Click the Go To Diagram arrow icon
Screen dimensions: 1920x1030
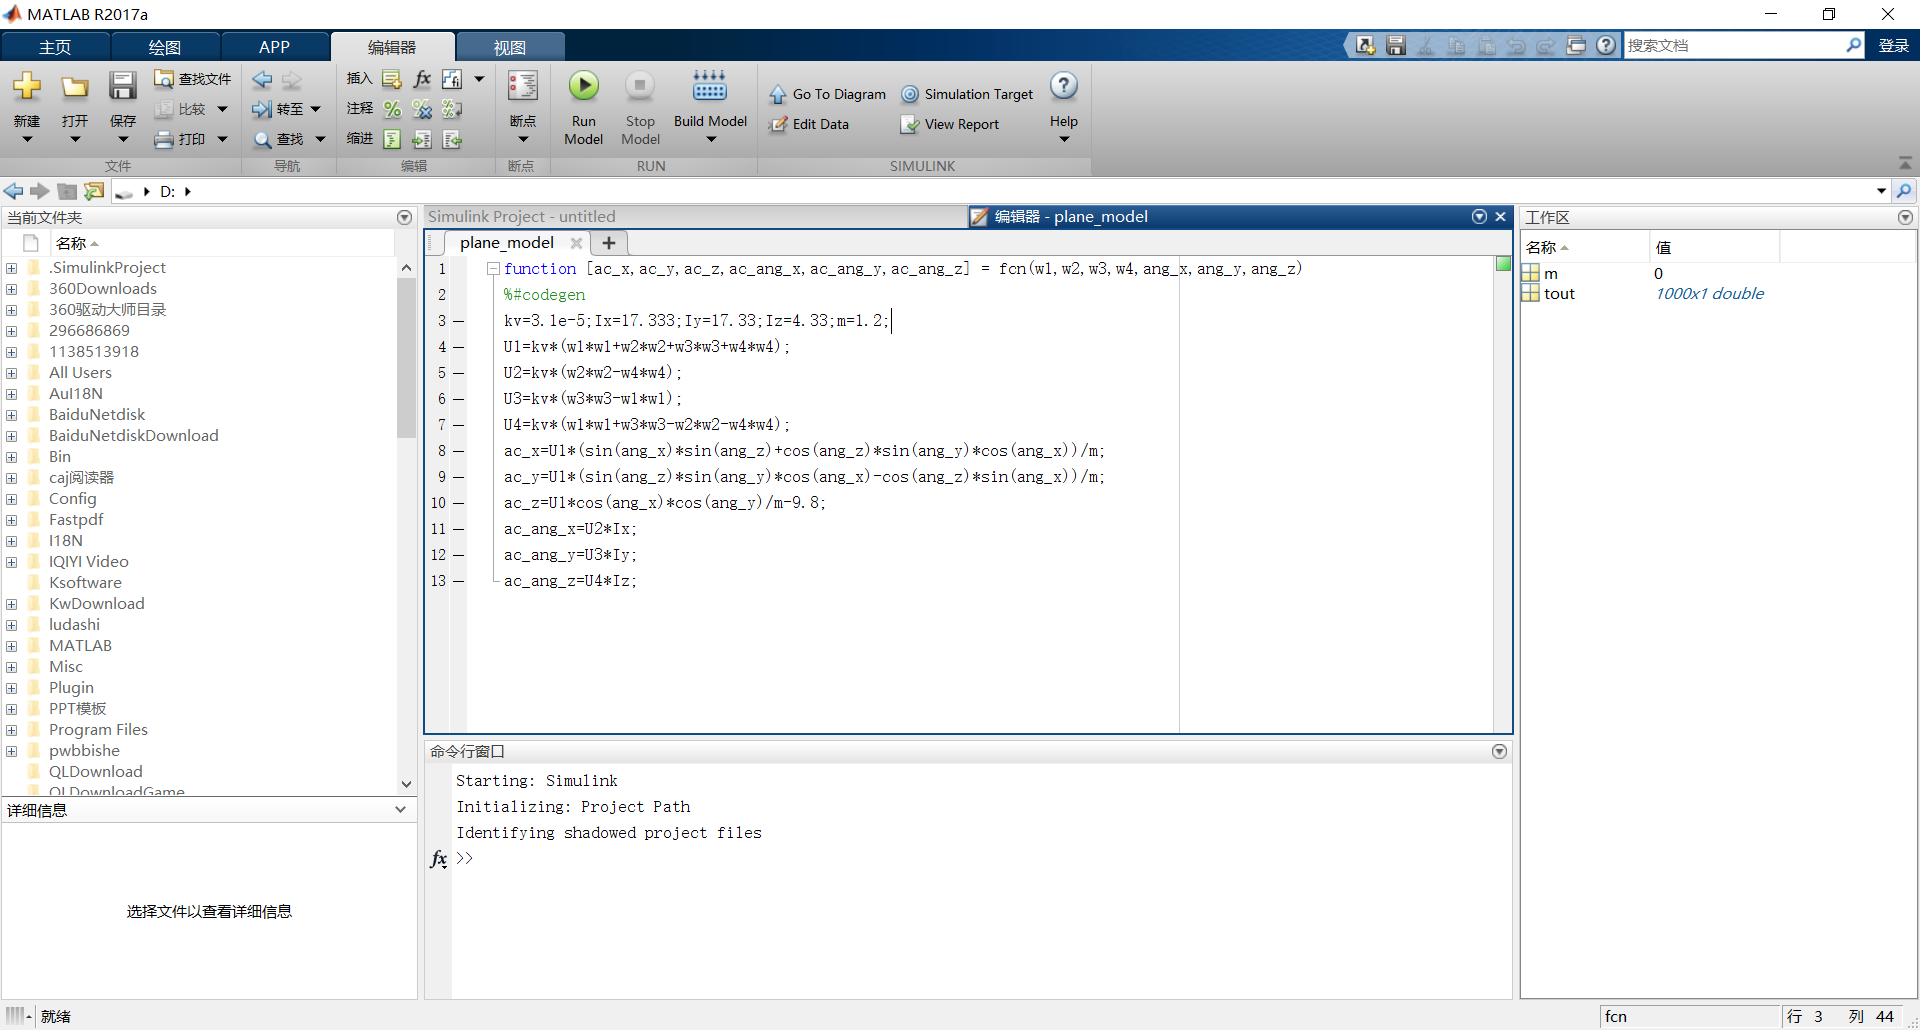pos(777,95)
